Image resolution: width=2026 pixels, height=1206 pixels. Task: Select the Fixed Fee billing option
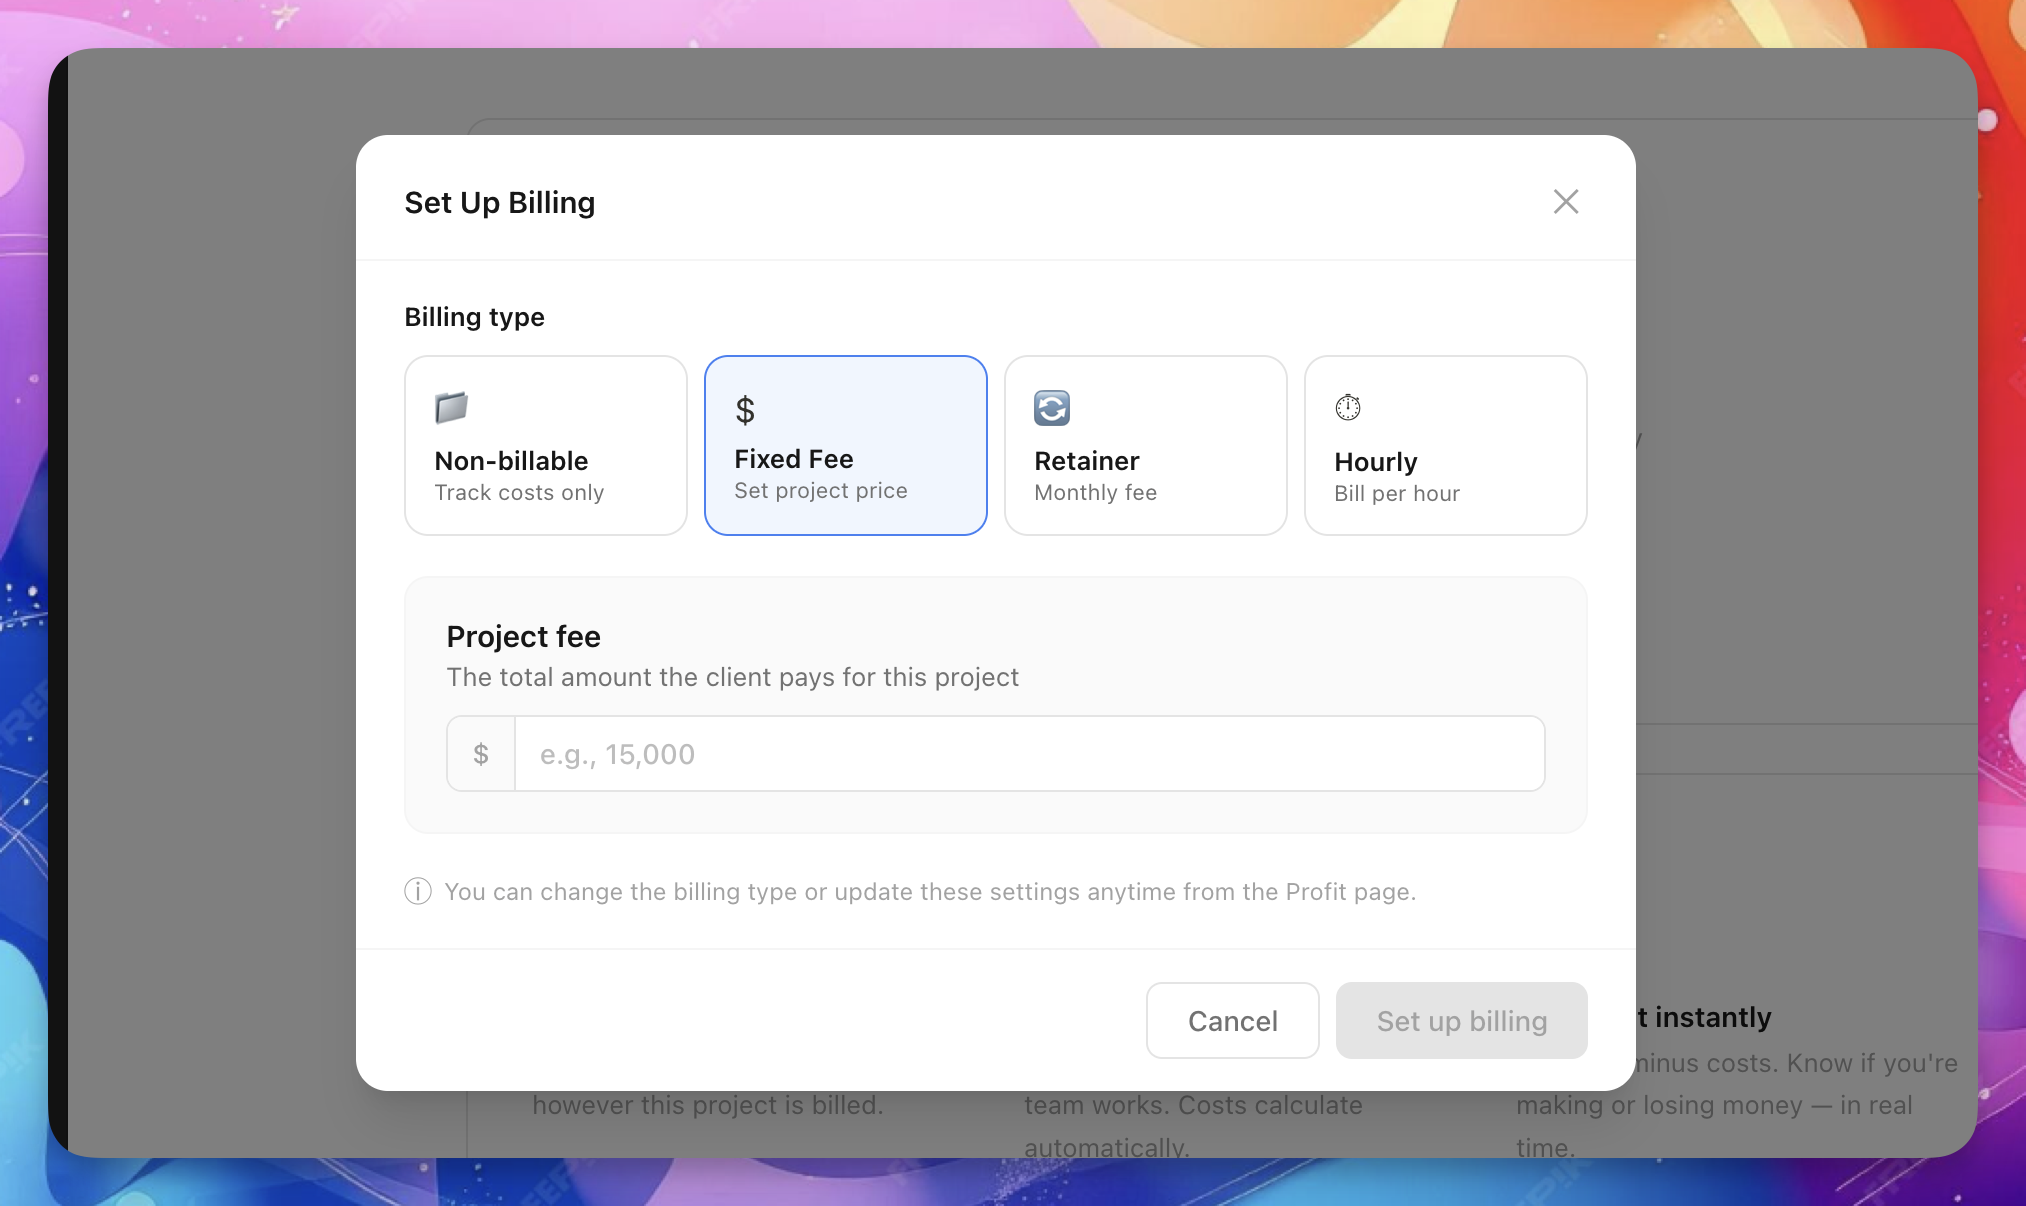pyautogui.click(x=846, y=446)
